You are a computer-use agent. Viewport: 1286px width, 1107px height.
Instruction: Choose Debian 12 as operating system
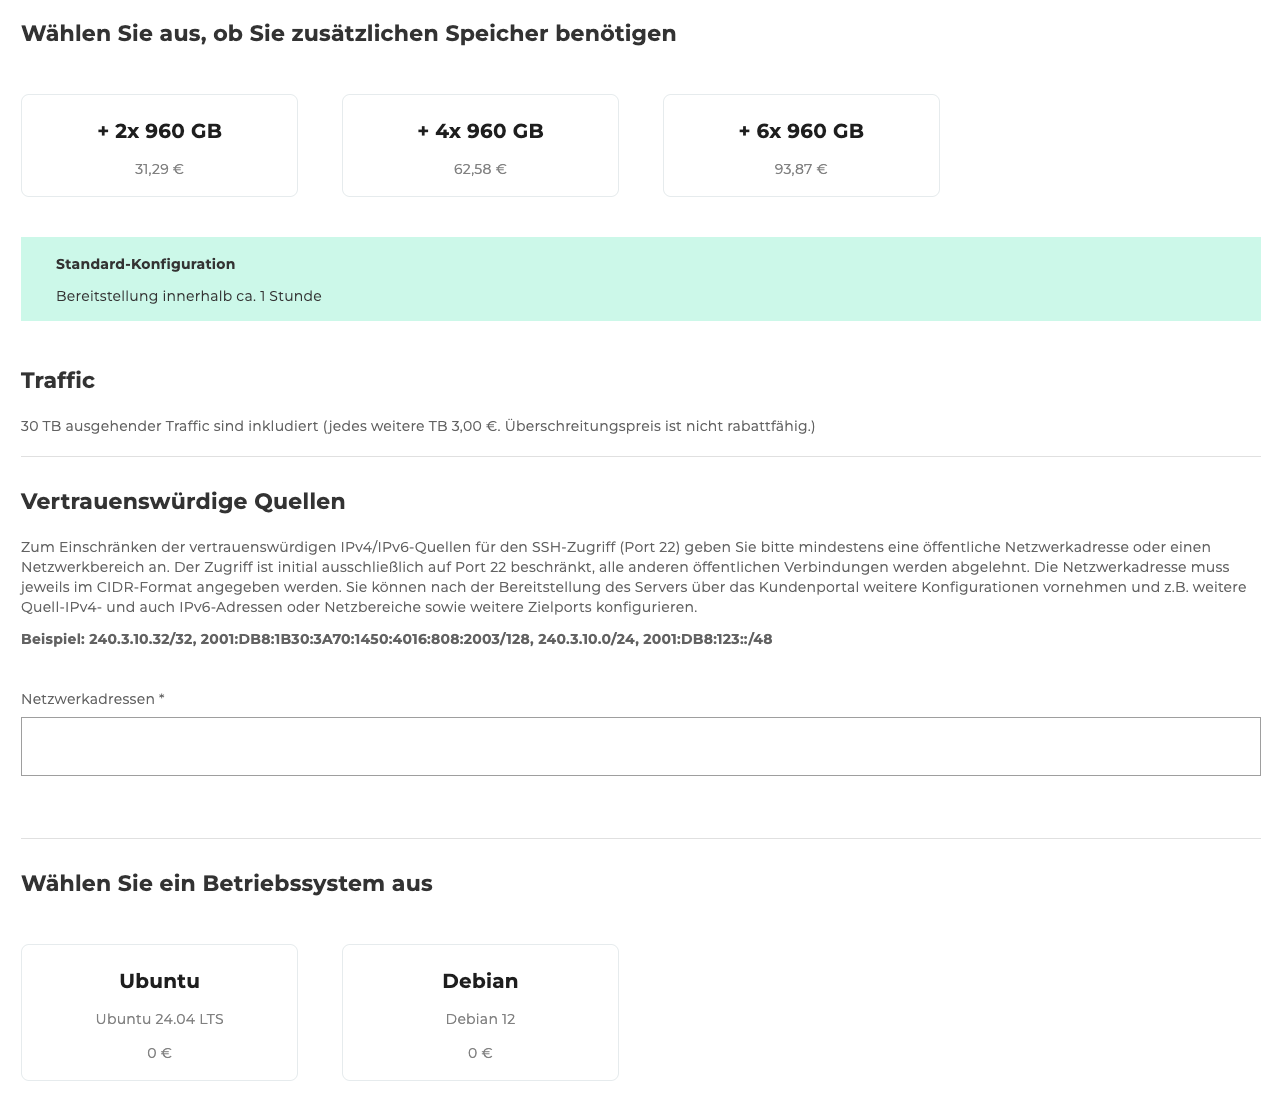pos(480,1012)
